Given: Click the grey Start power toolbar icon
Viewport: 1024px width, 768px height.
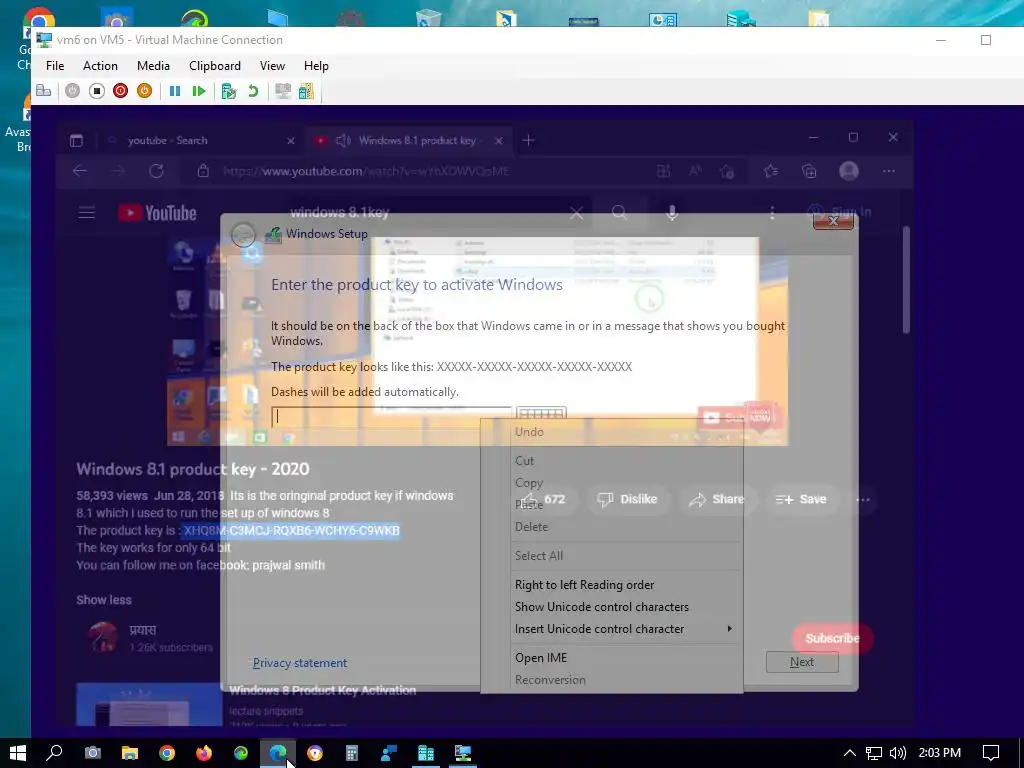Looking at the screenshot, I should click(72, 91).
